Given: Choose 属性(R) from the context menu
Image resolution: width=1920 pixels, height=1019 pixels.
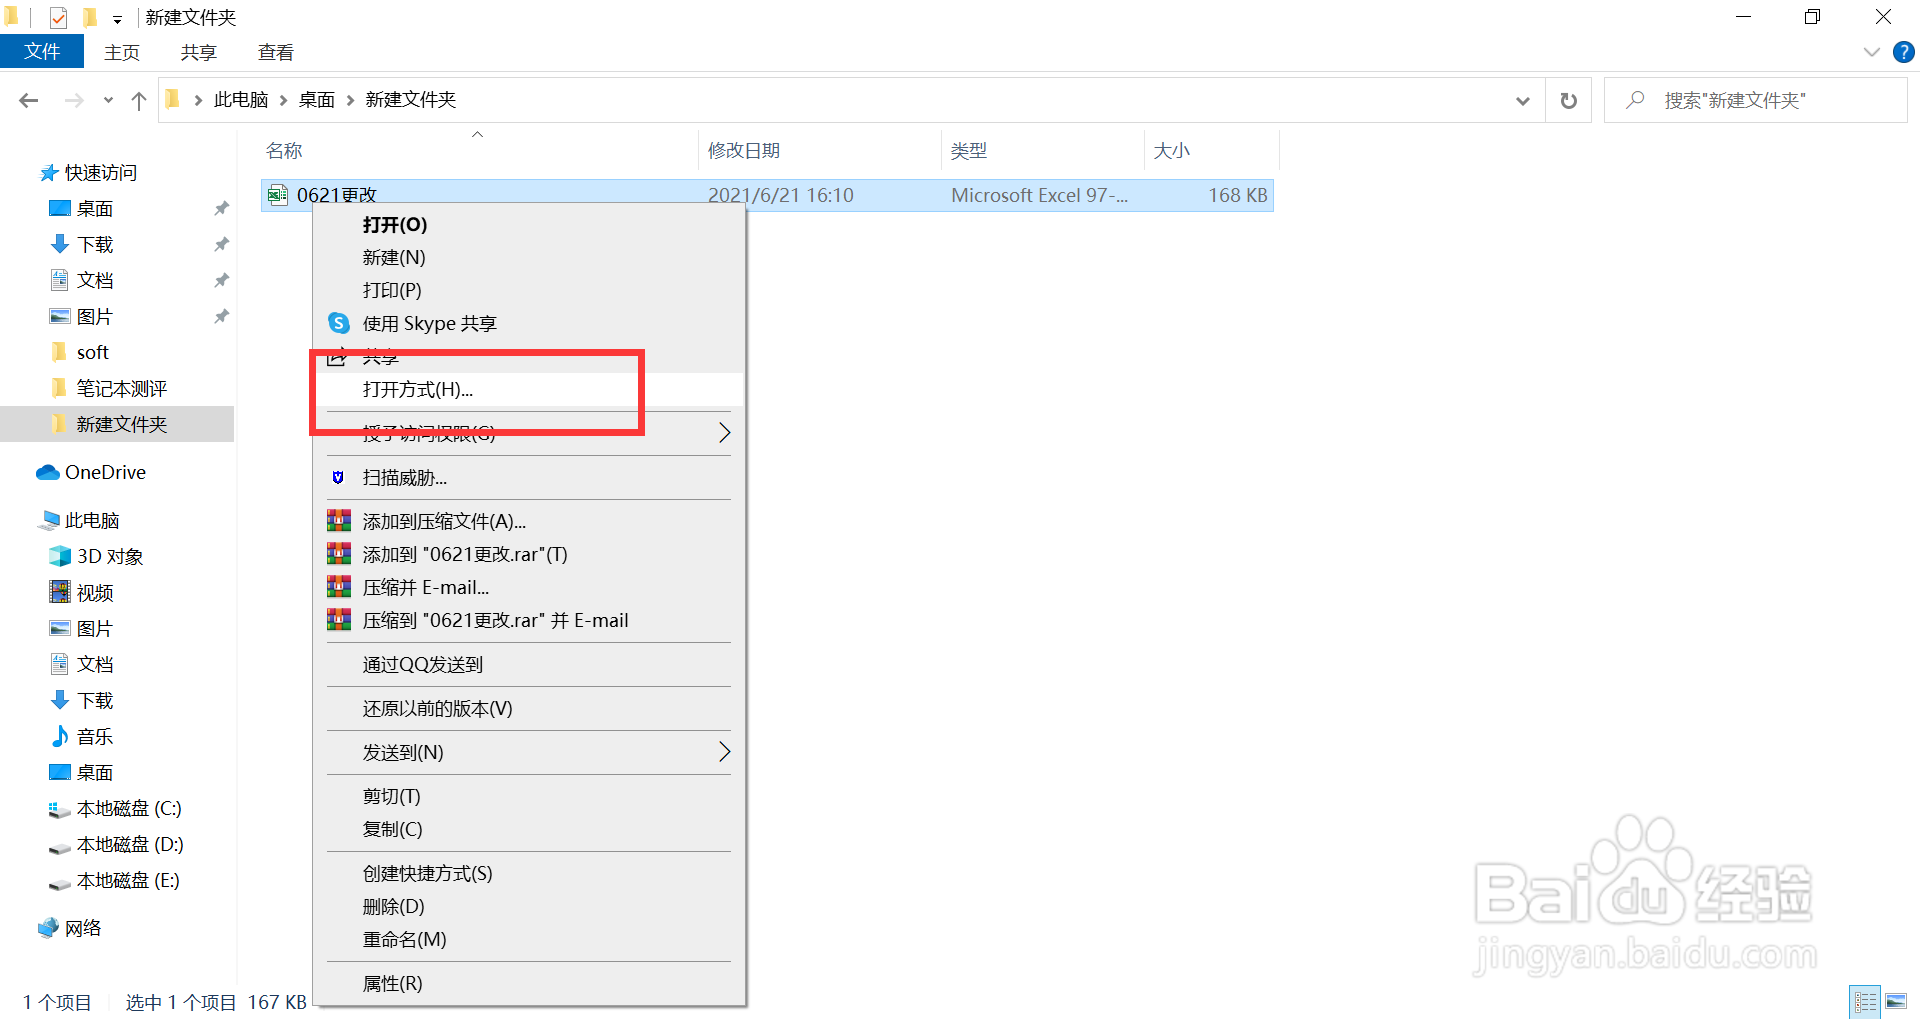Looking at the screenshot, I should point(529,984).
